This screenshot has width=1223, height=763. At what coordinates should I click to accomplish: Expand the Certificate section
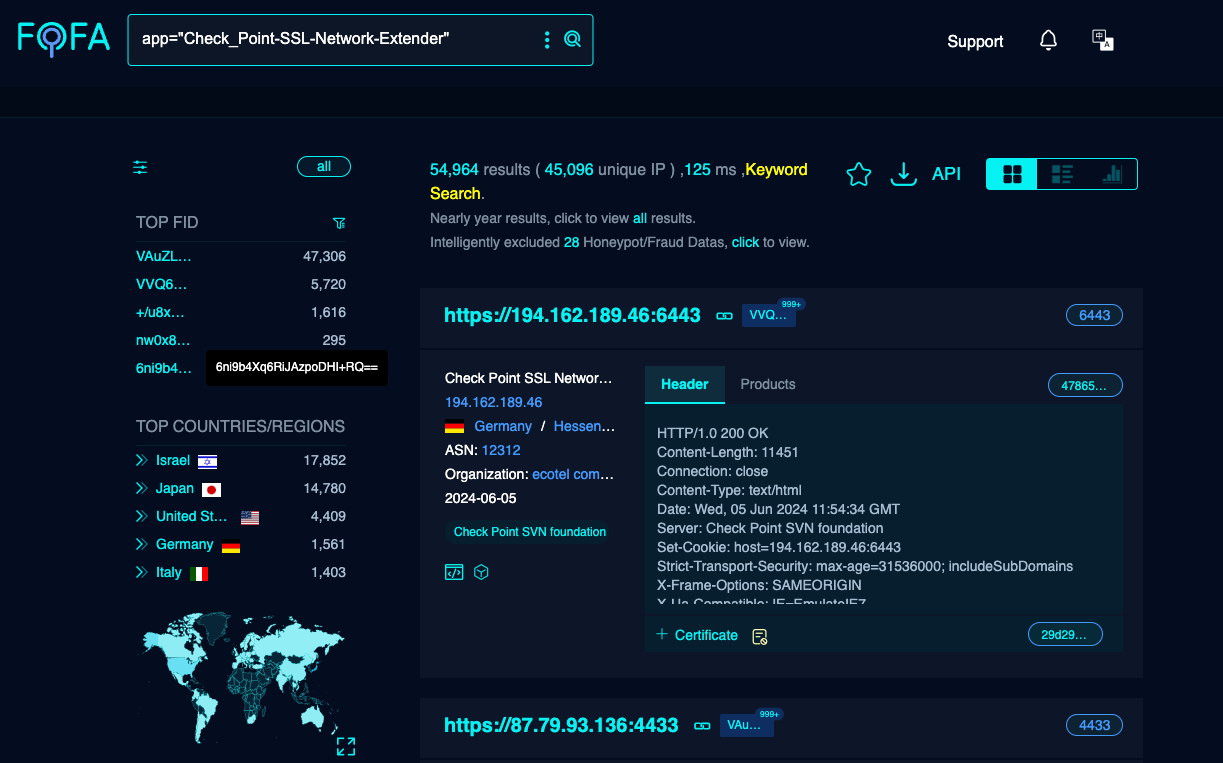(697, 635)
